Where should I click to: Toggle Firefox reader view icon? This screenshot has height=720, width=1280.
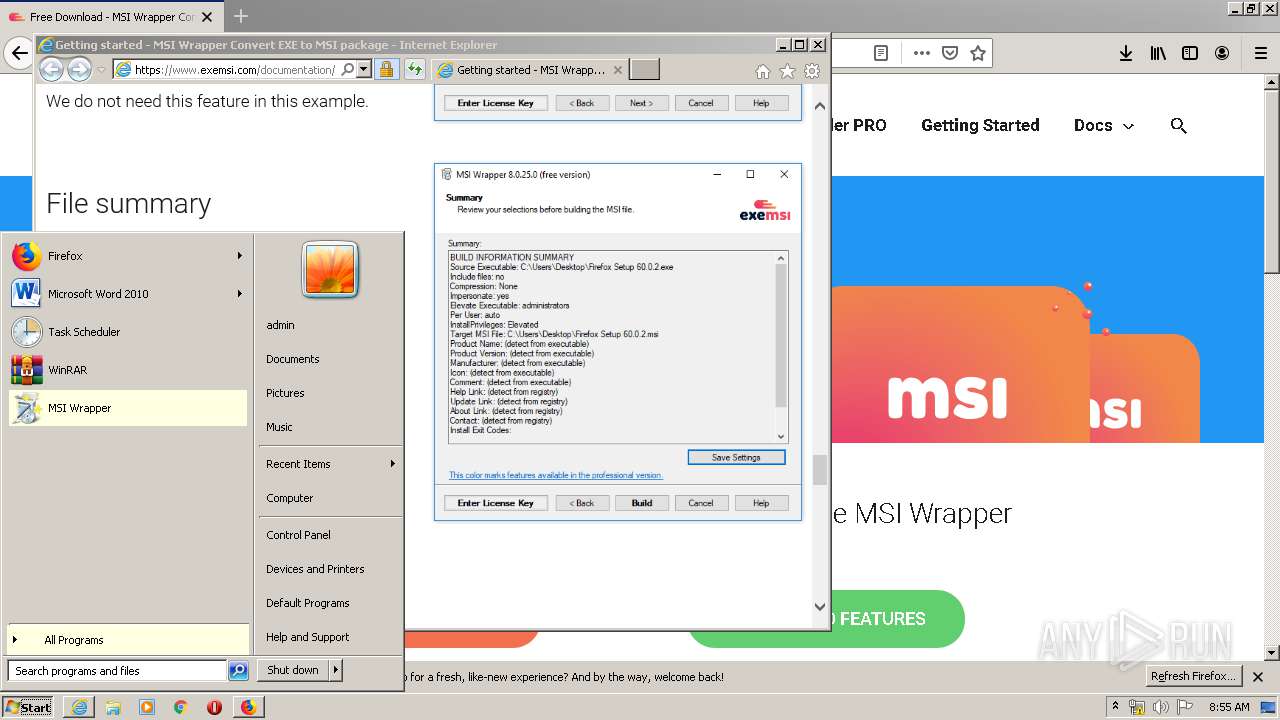point(881,53)
